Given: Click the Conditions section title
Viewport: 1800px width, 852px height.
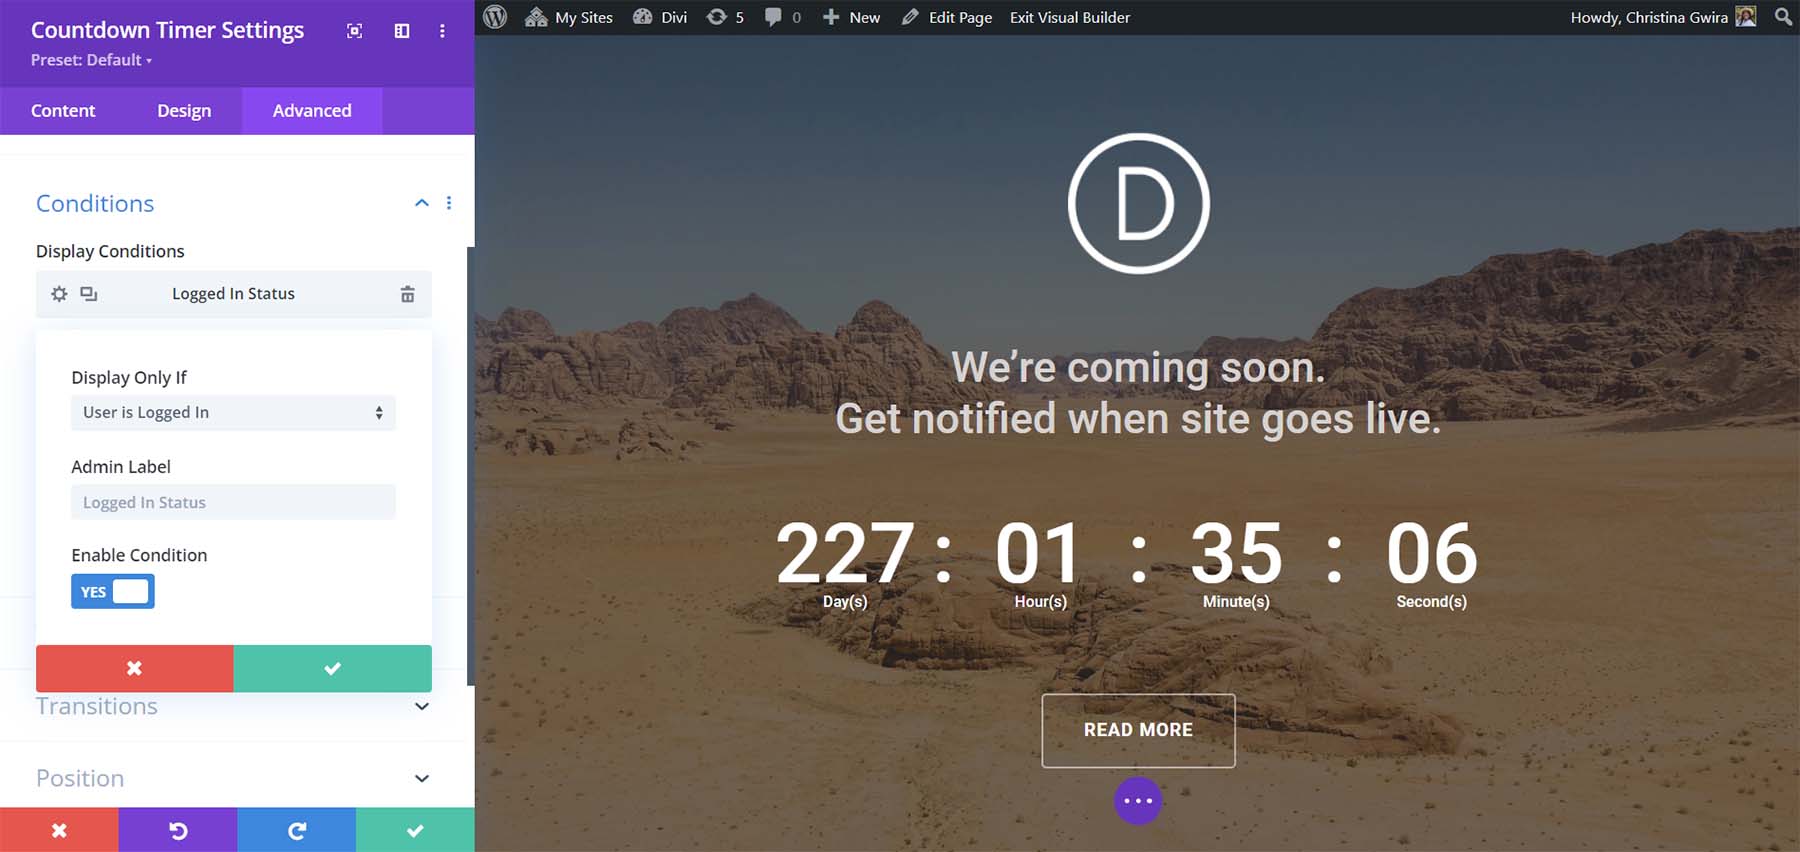Looking at the screenshot, I should tap(95, 203).
